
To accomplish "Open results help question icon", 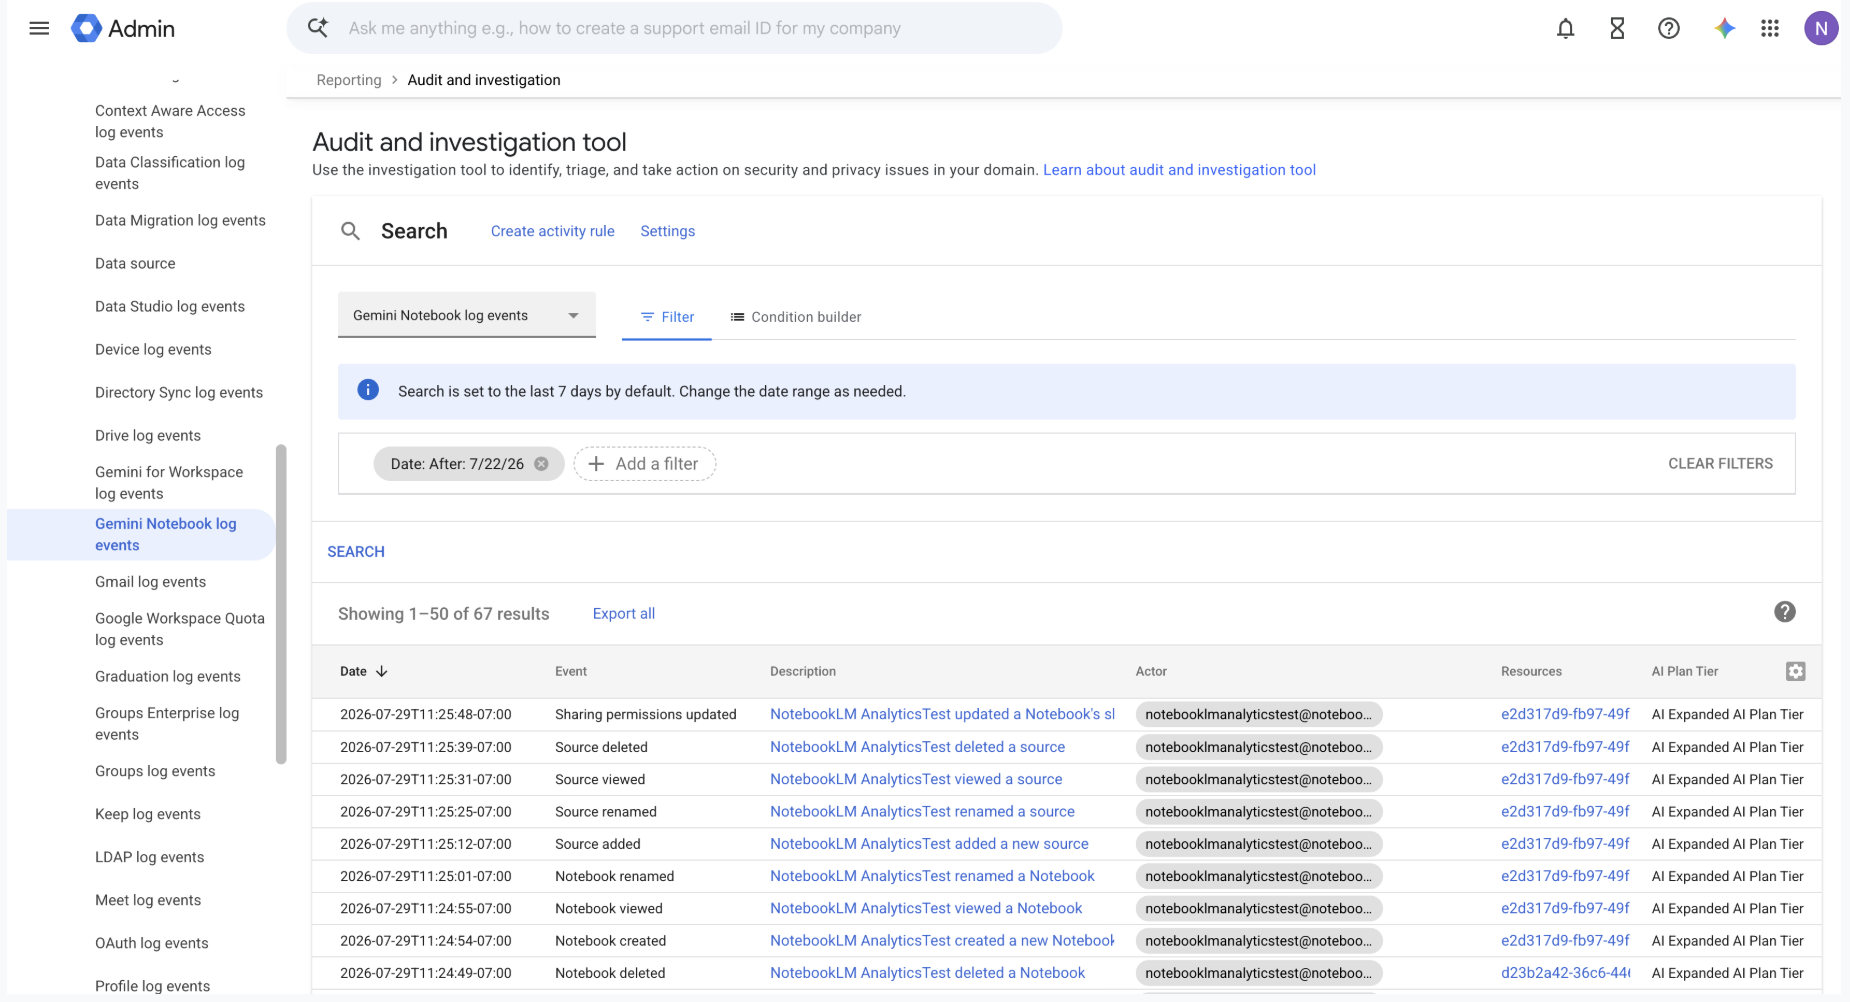I will click(1784, 612).
